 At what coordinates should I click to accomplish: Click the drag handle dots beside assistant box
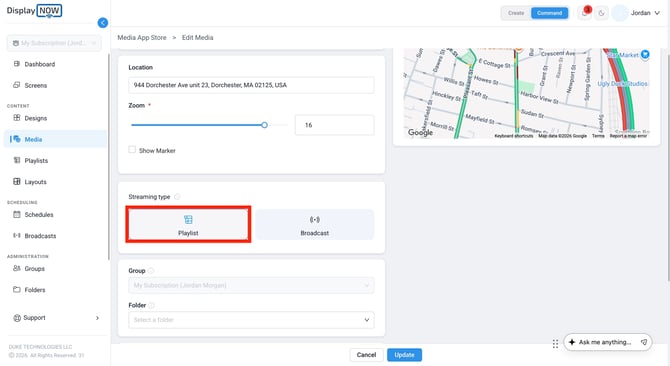555,344
